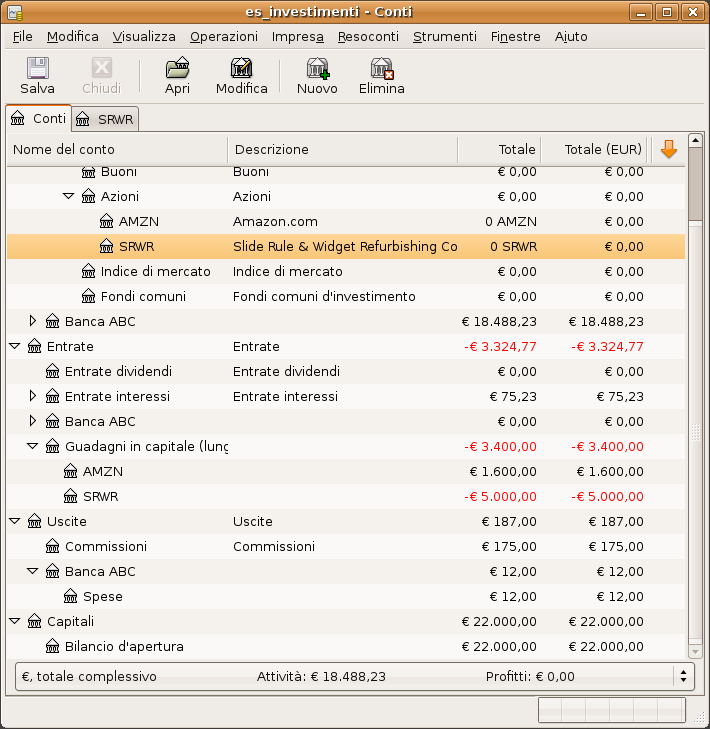Screen dimensions: 710x729
Task: Click 'Profitti: € 0,00' in the summary bar
Action: (530, 676)
